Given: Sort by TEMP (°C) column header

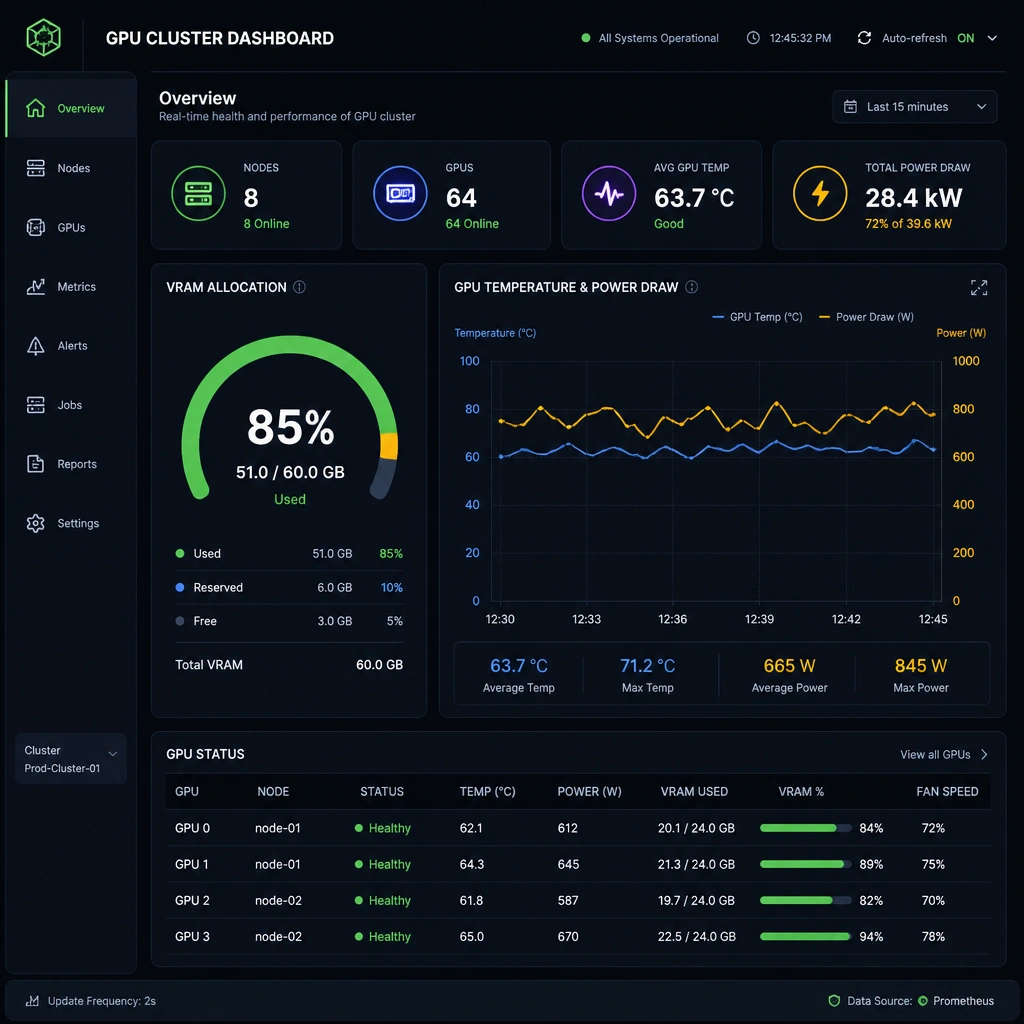Looking at the screenshot, I should (x=487, y=792).
